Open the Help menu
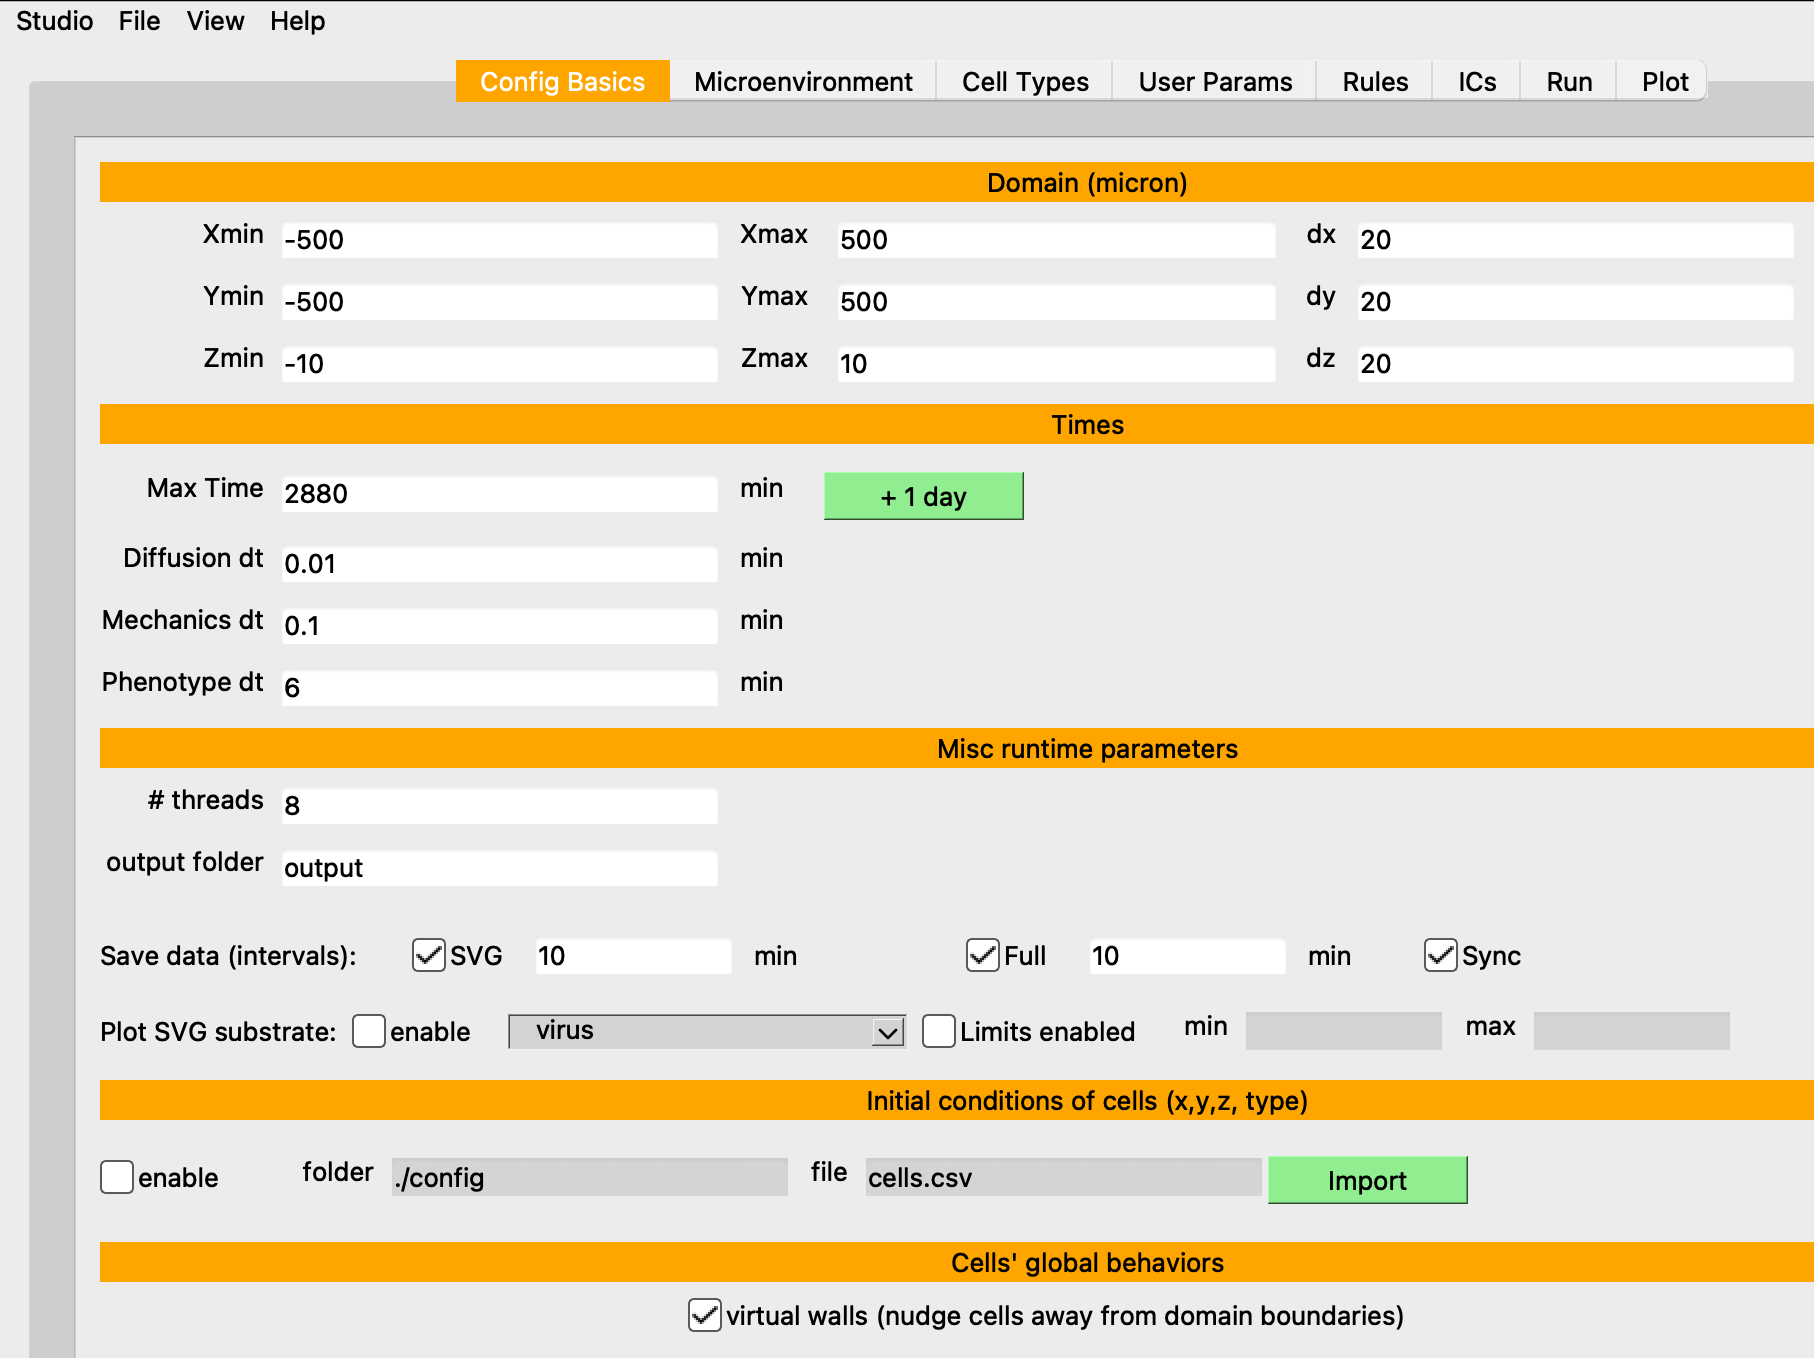This screenshot has width=1814, height=1358. 297,21
